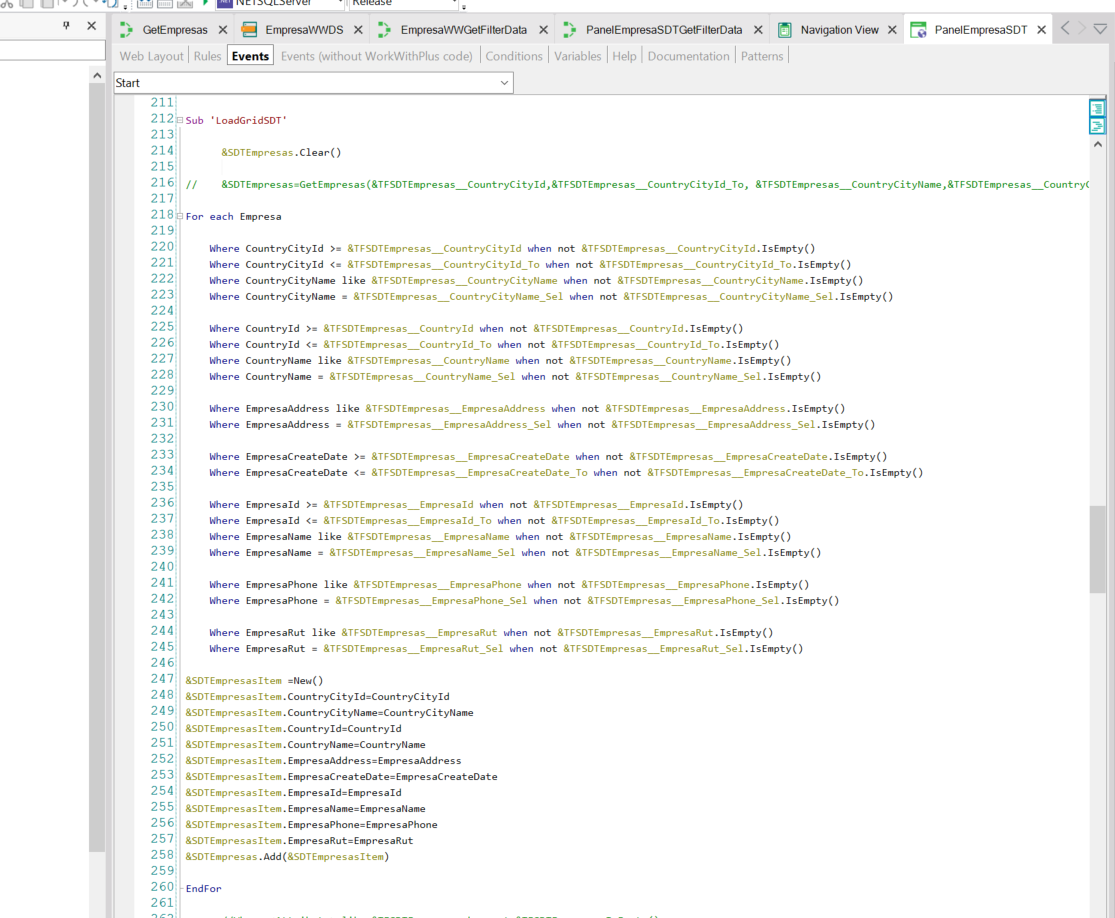This screenshot has width=1115, height=918.
Task: Click 'EmpresaPhone like' on line 241
Action: [297, 585]
